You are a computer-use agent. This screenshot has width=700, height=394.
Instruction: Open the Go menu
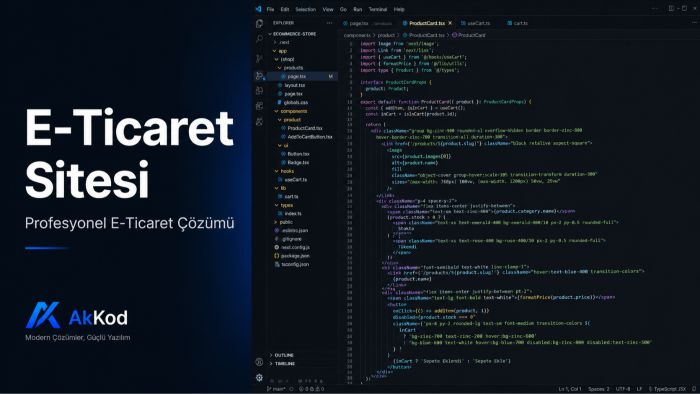[x=343, y=9]
